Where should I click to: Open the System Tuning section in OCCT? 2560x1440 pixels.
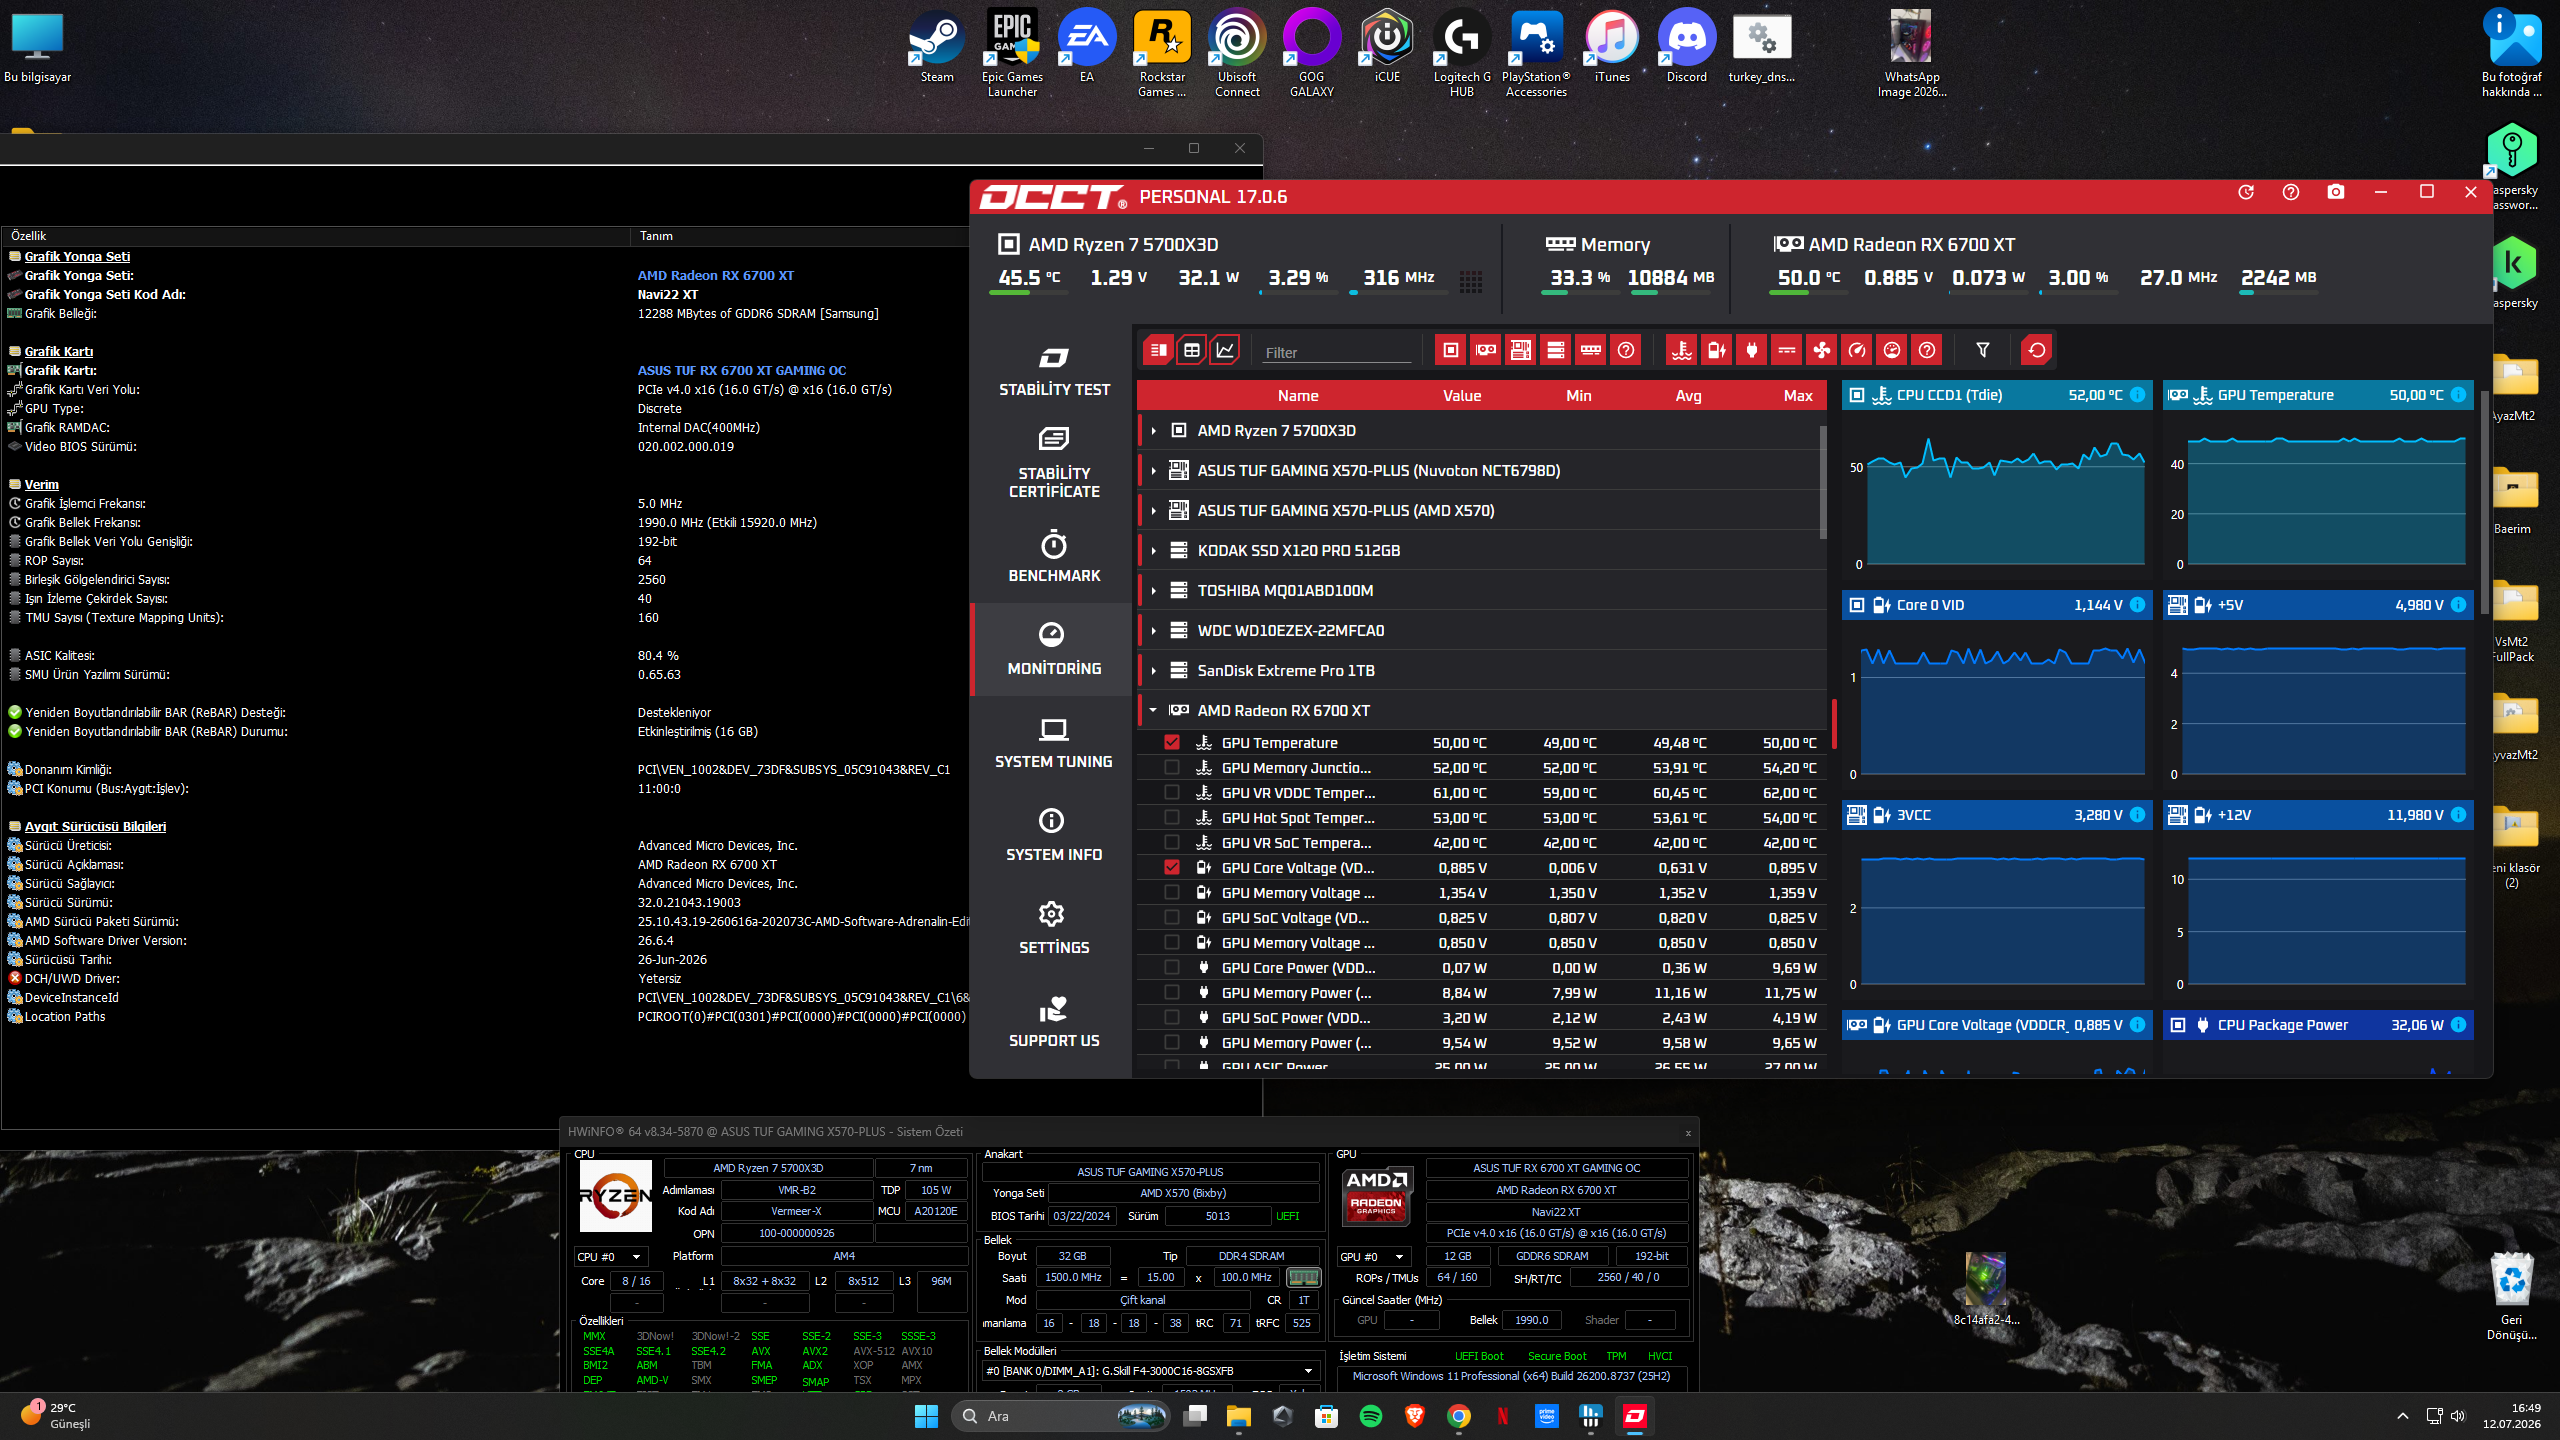[x=1054, y=743]
